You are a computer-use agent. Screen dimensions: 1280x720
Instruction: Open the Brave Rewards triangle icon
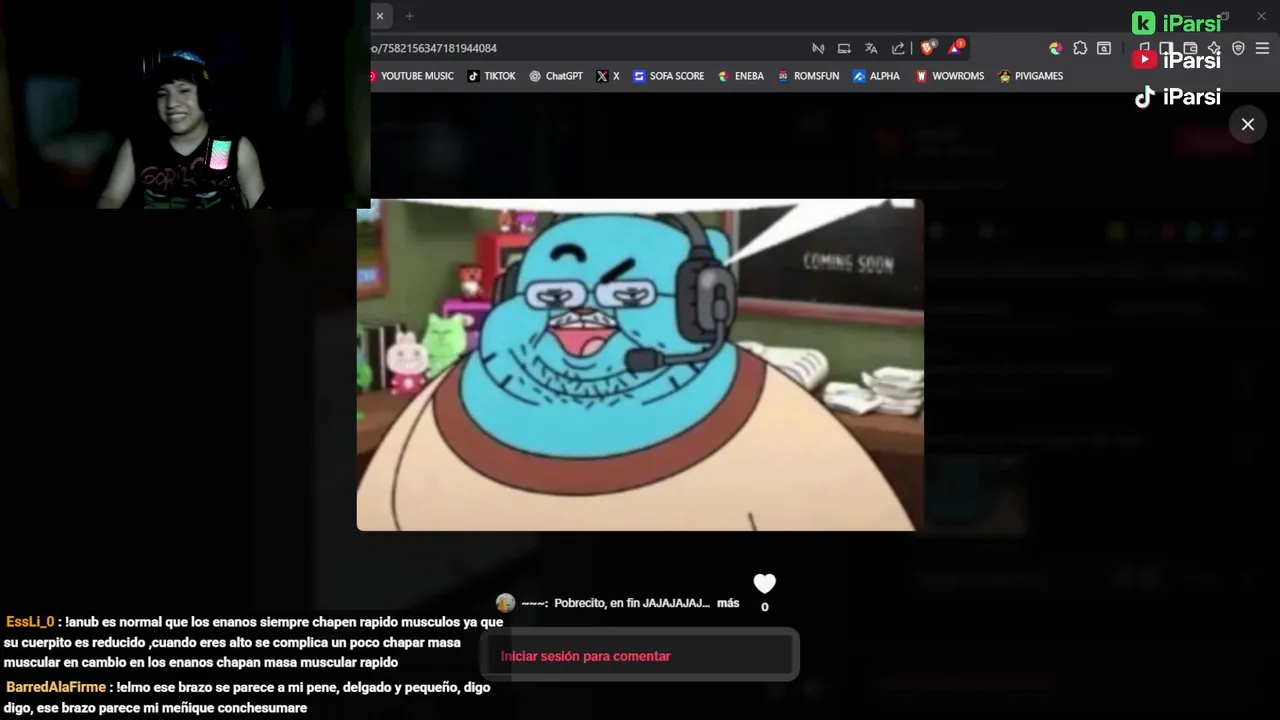pos(956,47)
